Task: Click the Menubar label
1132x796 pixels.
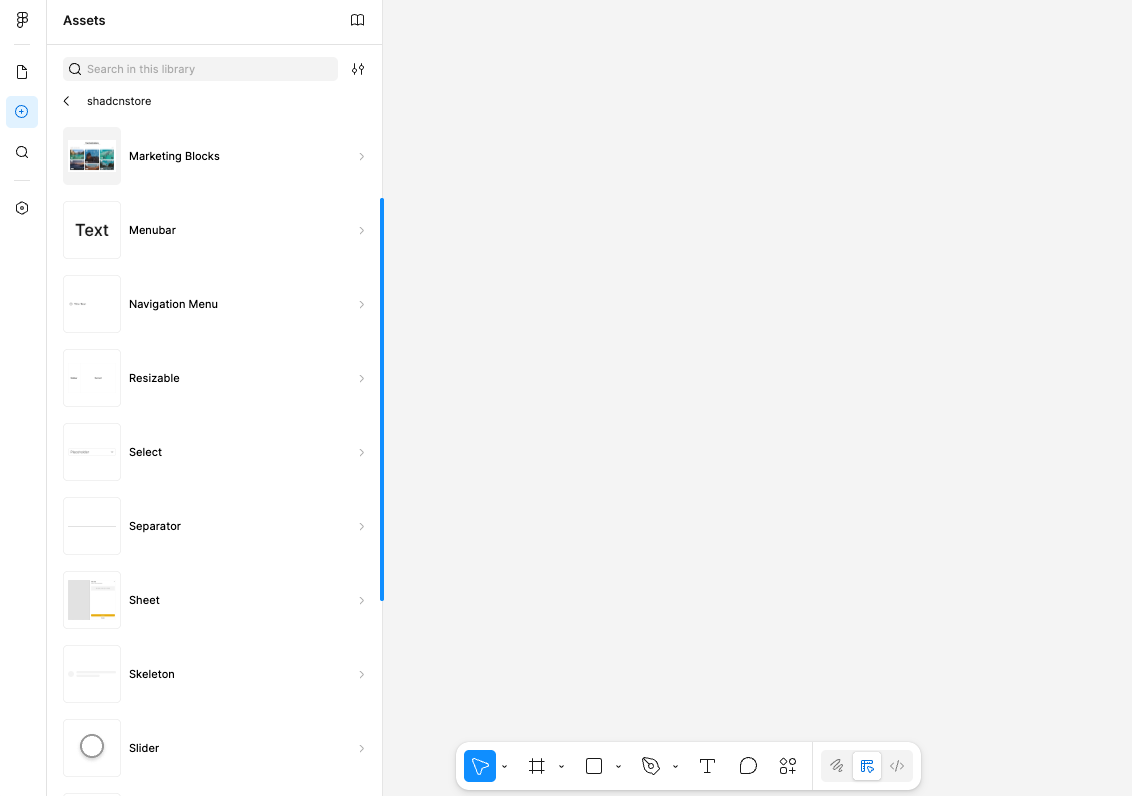Action: click(152, 230)
